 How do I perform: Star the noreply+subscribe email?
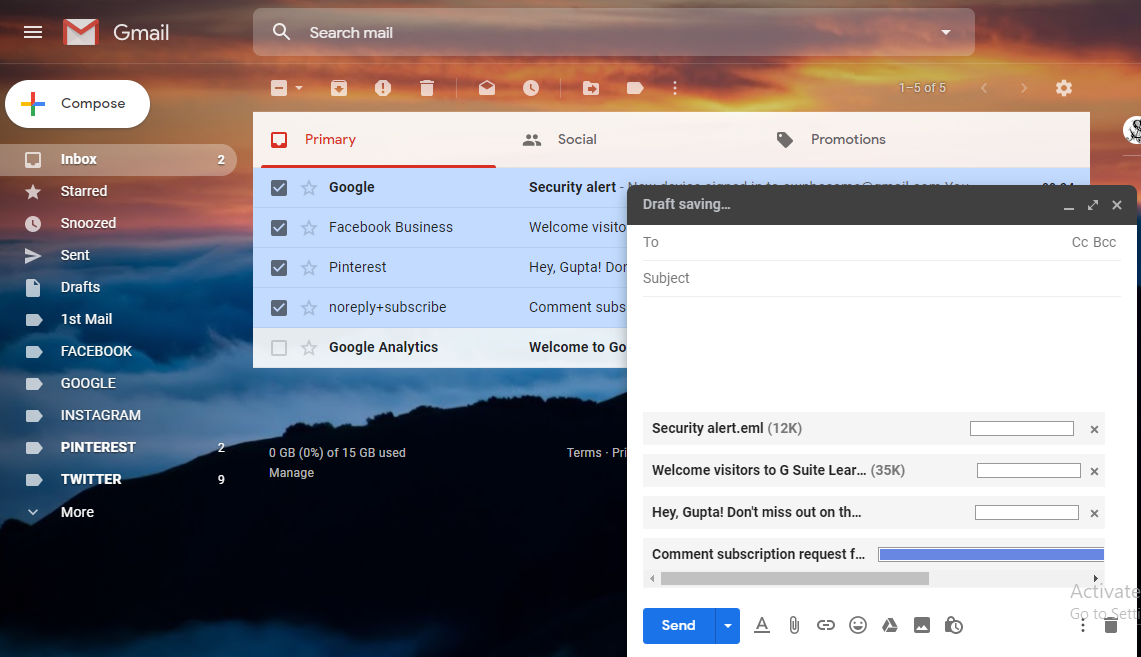[309, 308]
